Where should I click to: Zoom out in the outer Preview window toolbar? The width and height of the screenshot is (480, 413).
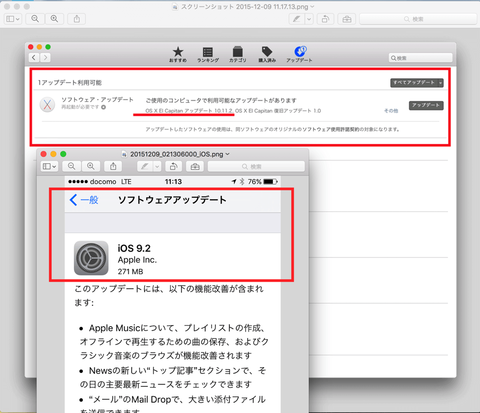[35, 19]
